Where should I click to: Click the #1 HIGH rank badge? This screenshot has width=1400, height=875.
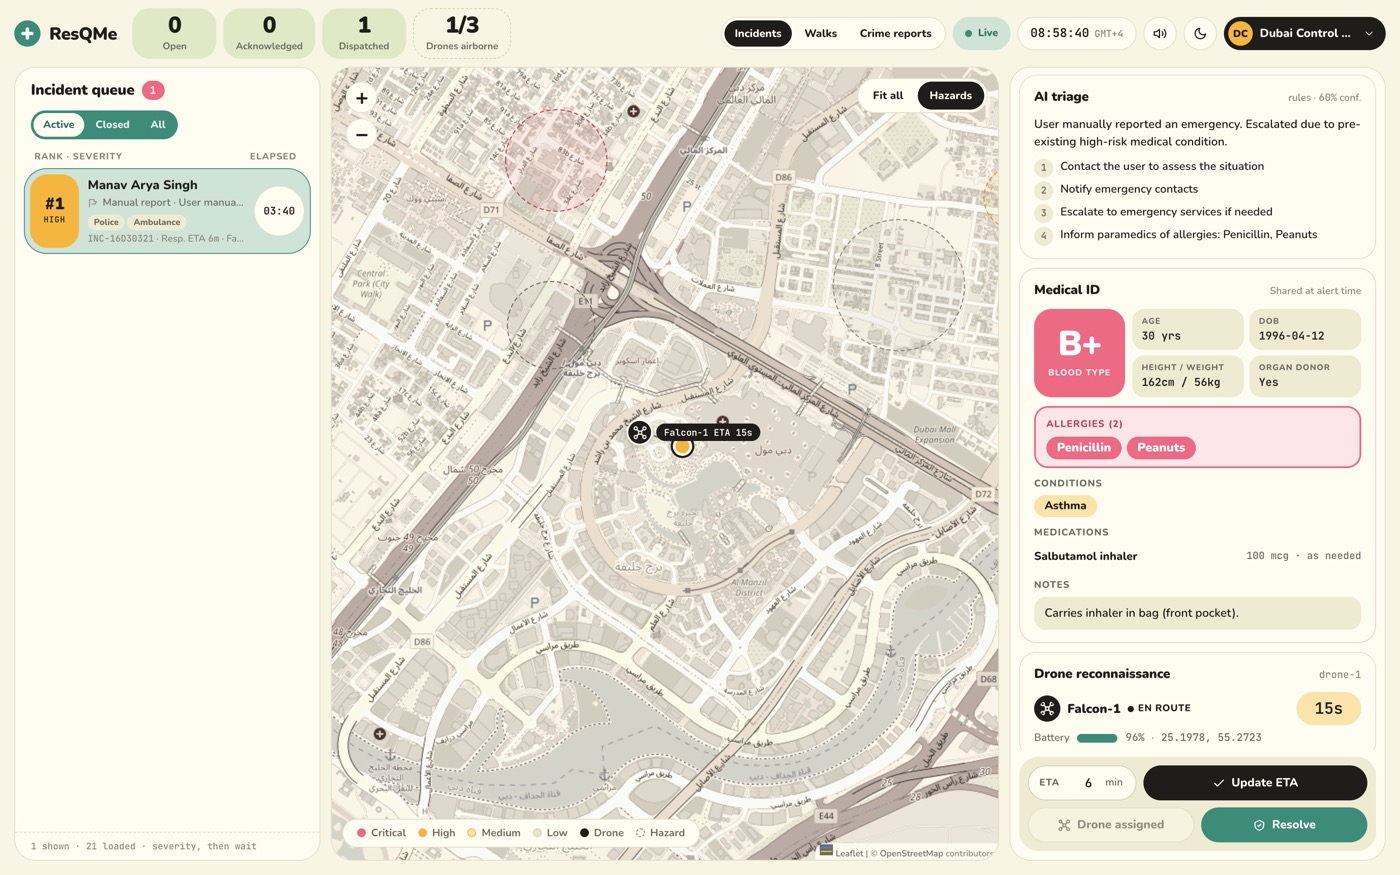pos(54,211)
